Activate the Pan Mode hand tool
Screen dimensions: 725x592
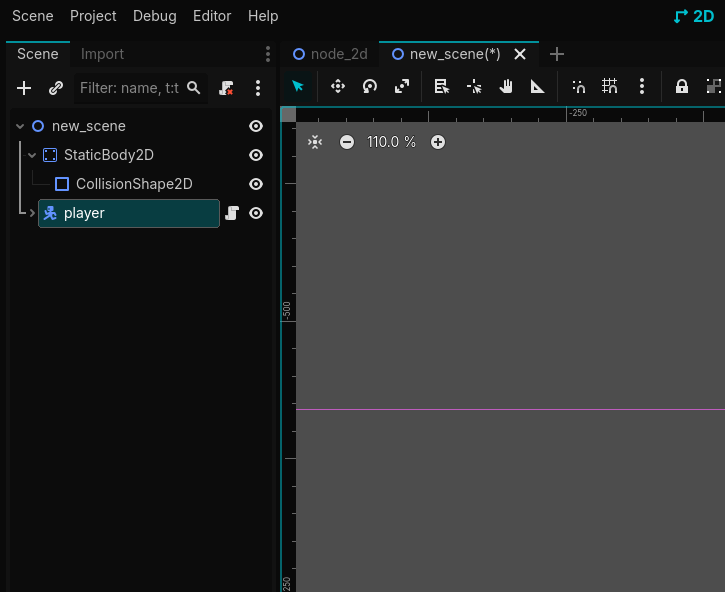point(506,87)
